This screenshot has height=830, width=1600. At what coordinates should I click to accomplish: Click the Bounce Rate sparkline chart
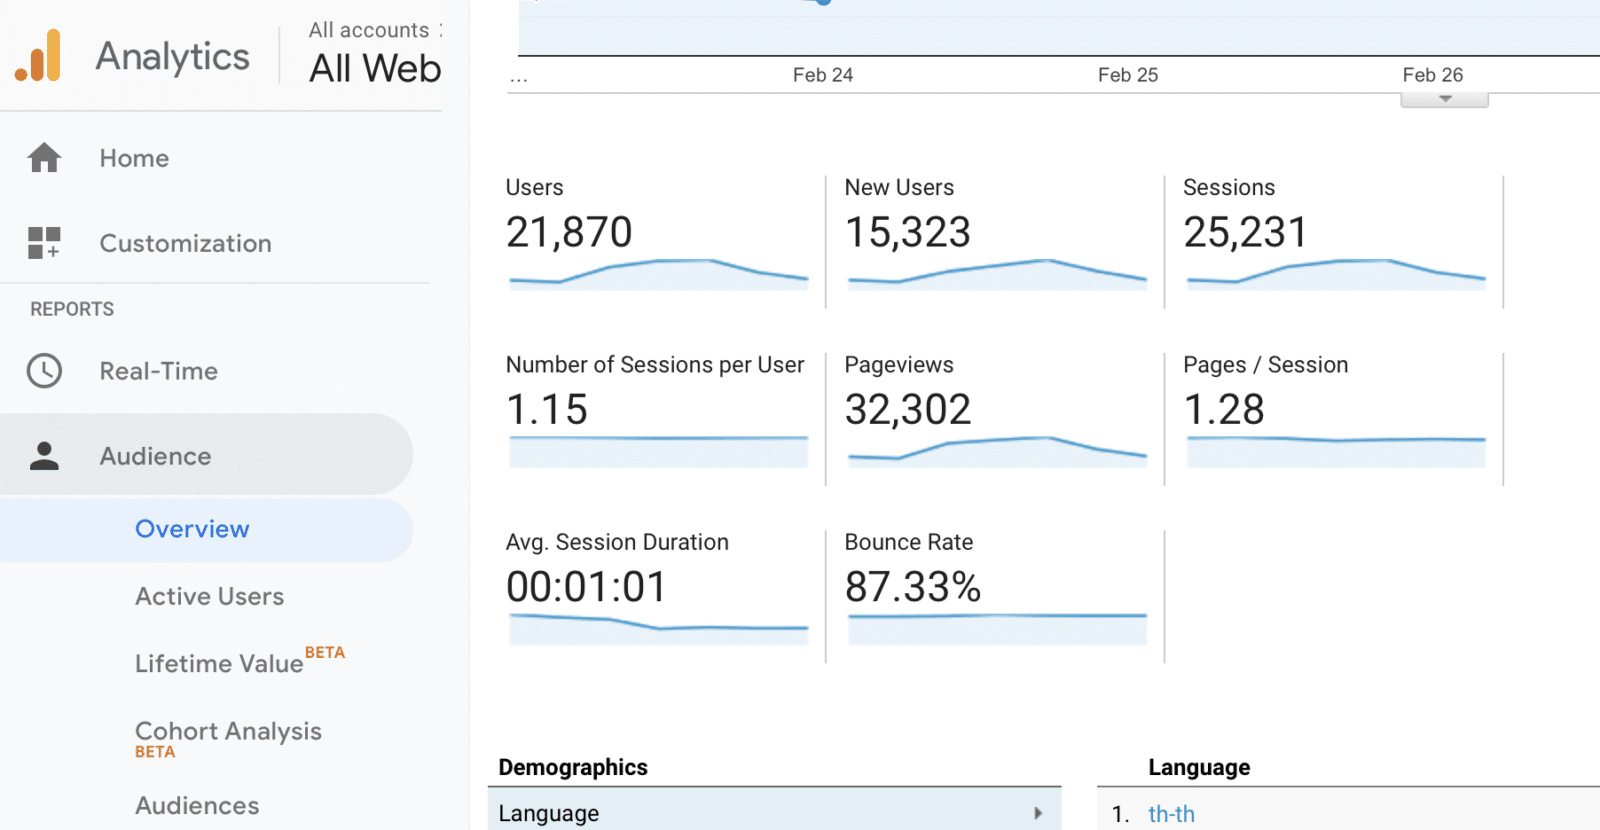996,628
